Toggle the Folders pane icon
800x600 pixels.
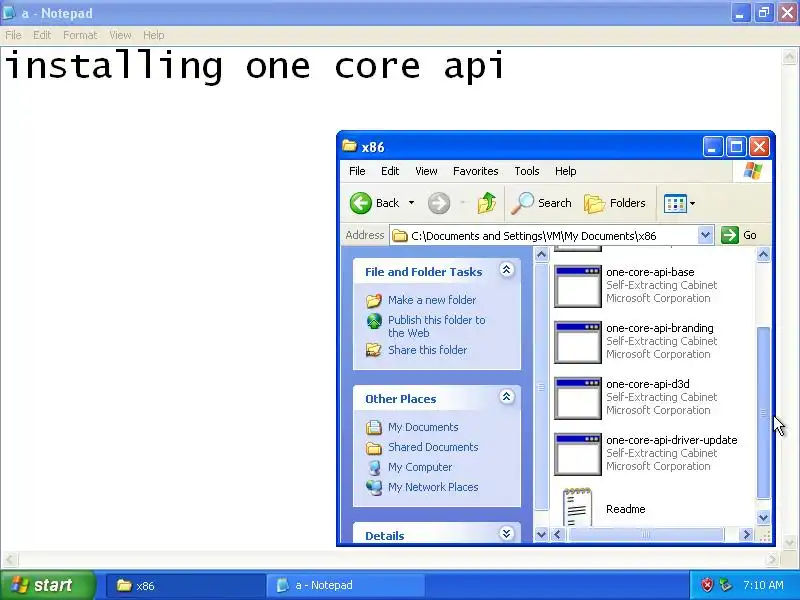594,203
